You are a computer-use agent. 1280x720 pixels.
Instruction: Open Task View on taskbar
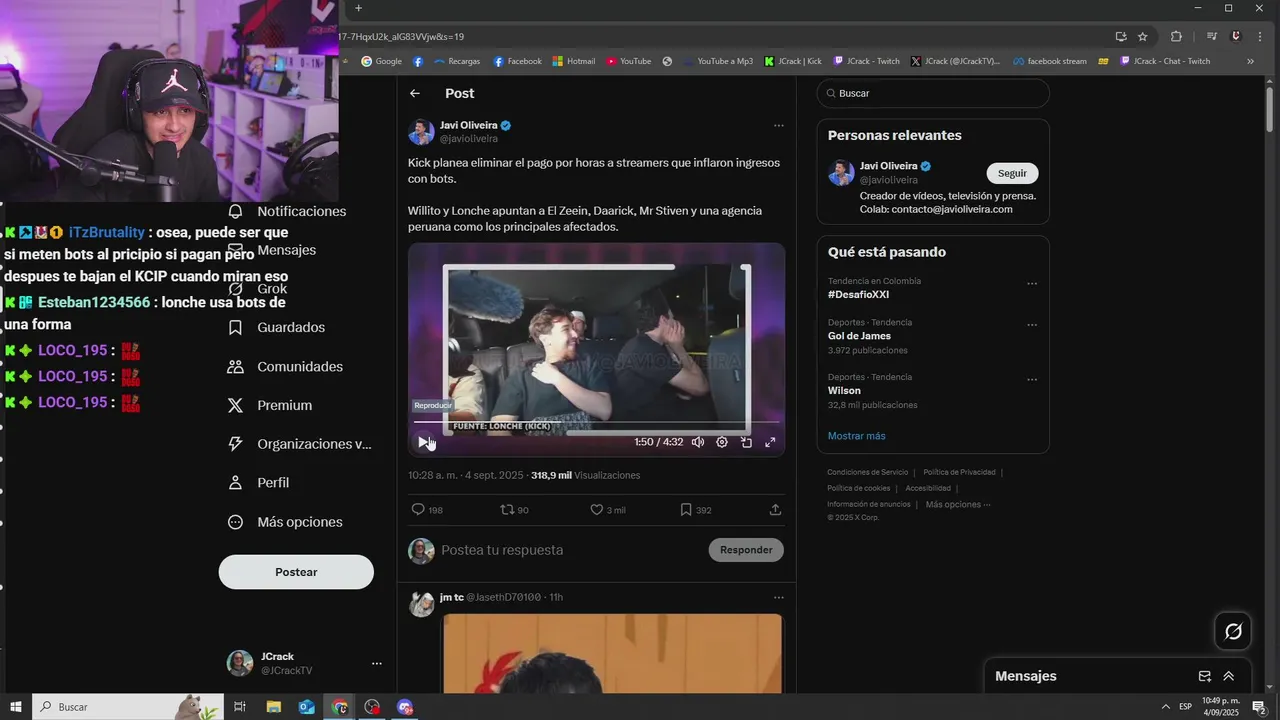pos(240,707)
